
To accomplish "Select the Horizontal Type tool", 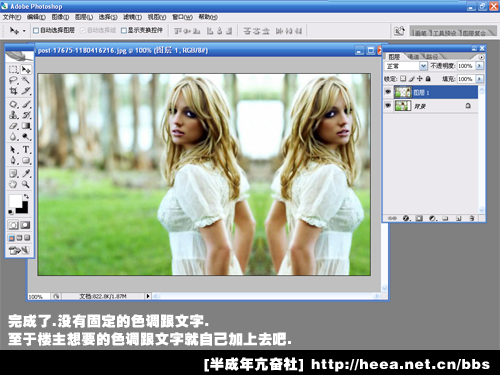I will [x=26, y=149].
